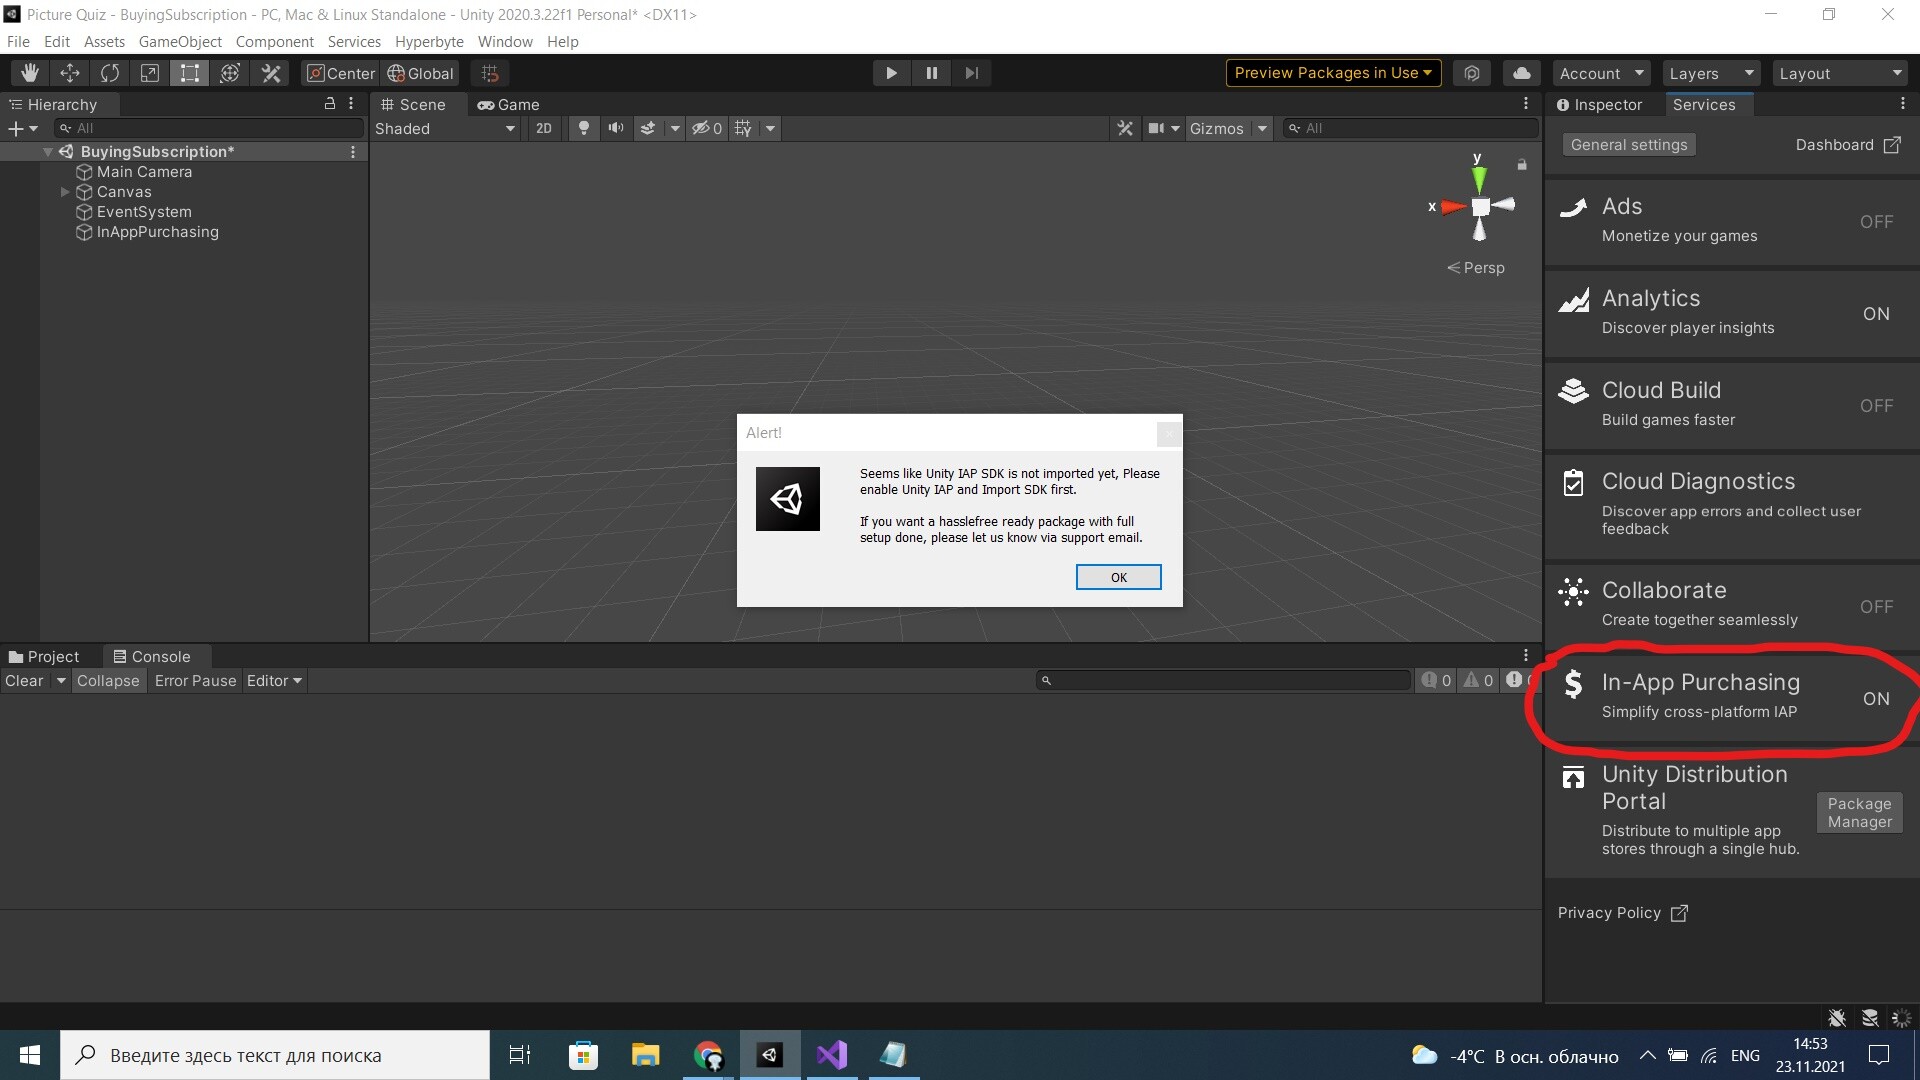This screenshot has width=1920, height=1080.
Task: Open Visual Studio from the taskbar
Action: click(x=831, y=1055)
